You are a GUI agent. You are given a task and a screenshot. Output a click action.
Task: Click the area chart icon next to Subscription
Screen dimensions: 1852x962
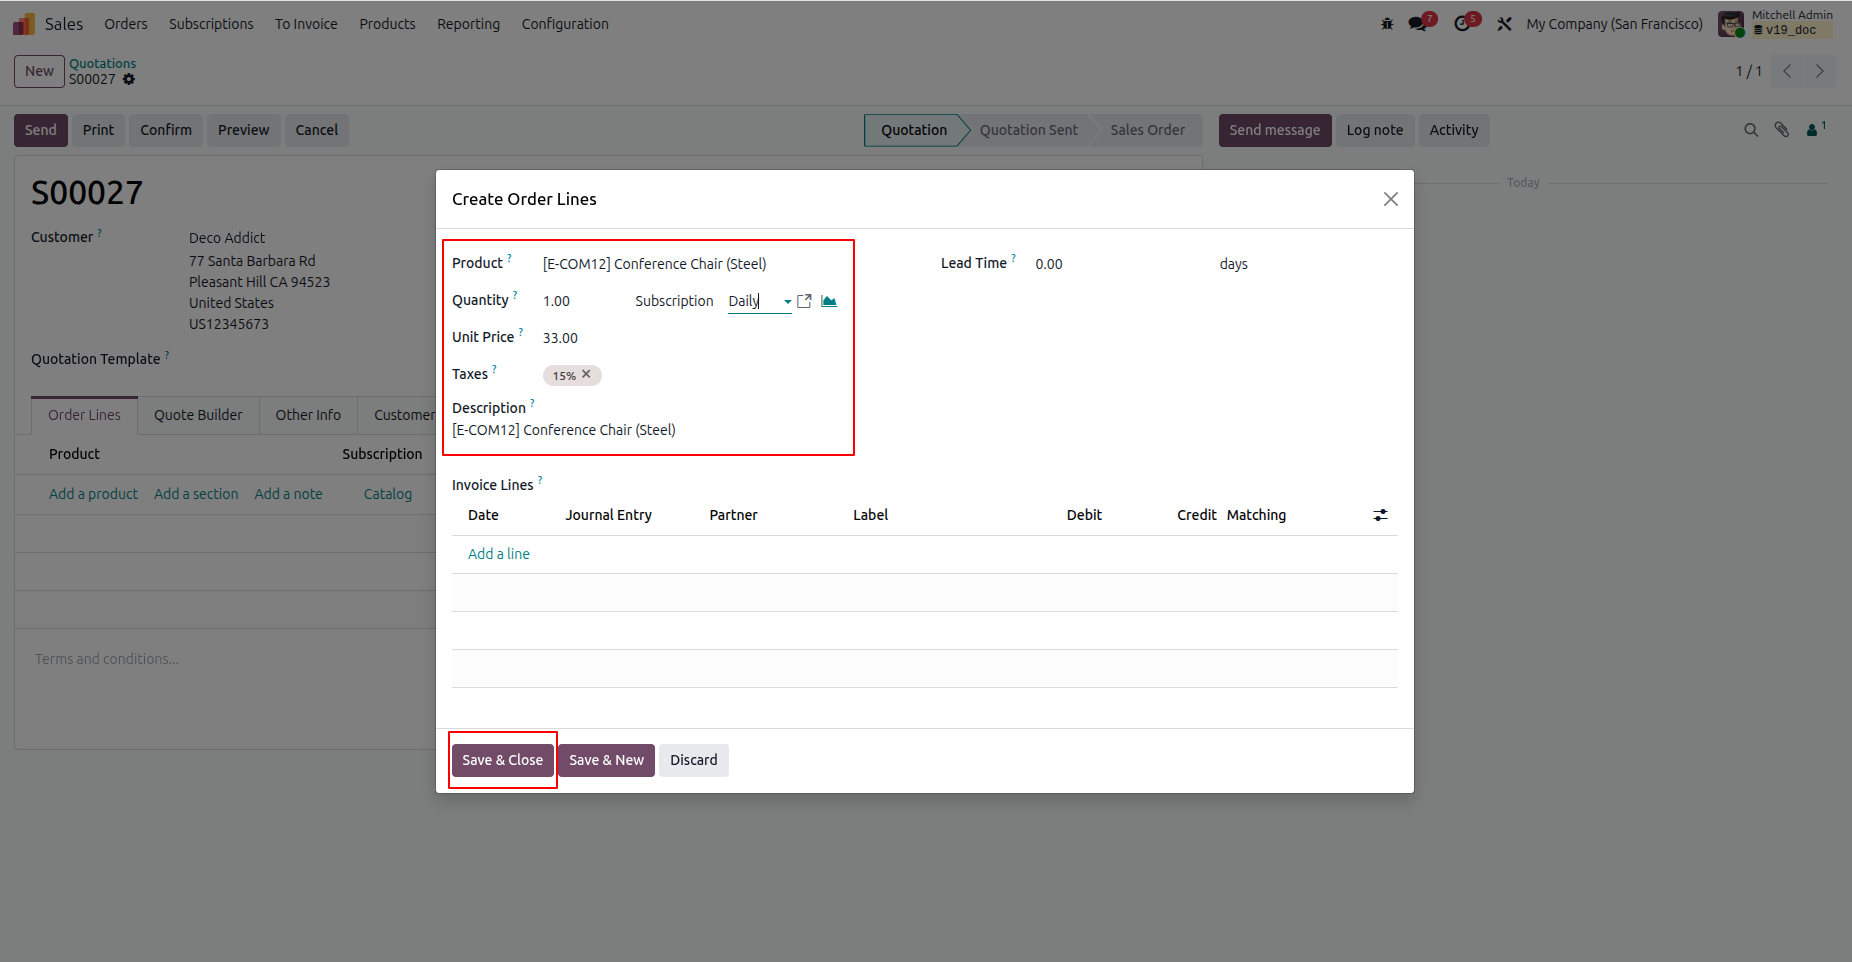coord(829,301)
